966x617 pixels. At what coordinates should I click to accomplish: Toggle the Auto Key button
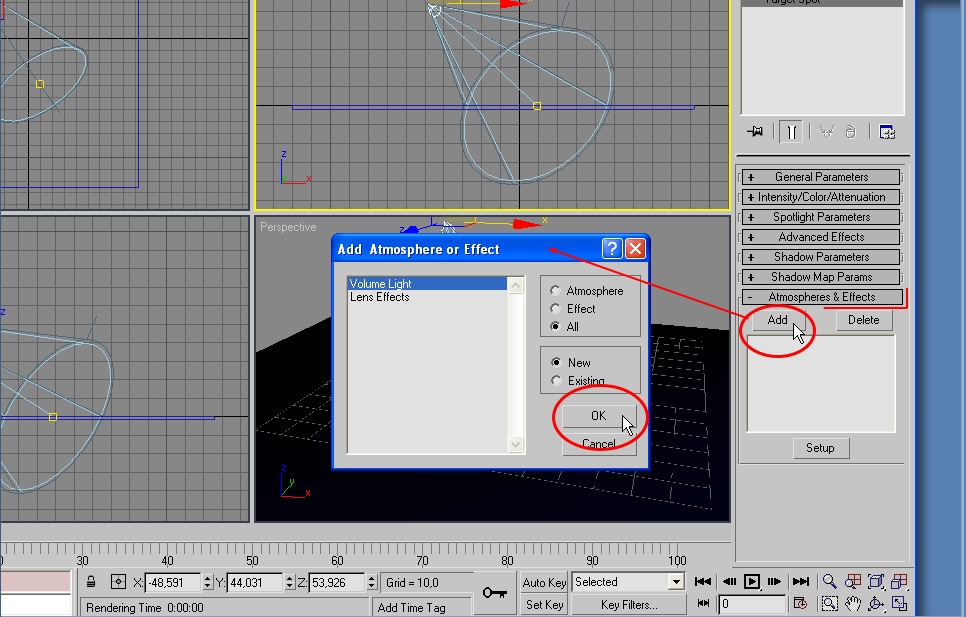pyautogui.click(x=544, y=582)
